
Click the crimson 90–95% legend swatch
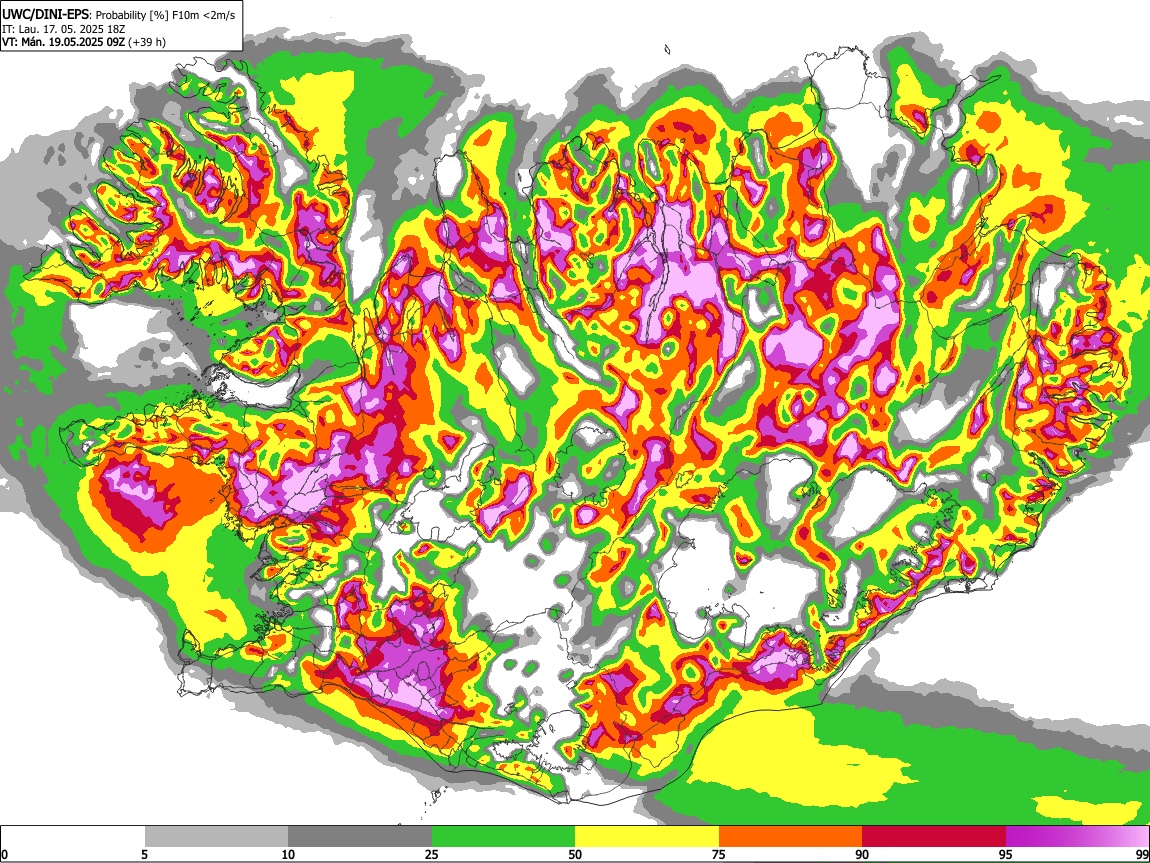click(934, 836)
